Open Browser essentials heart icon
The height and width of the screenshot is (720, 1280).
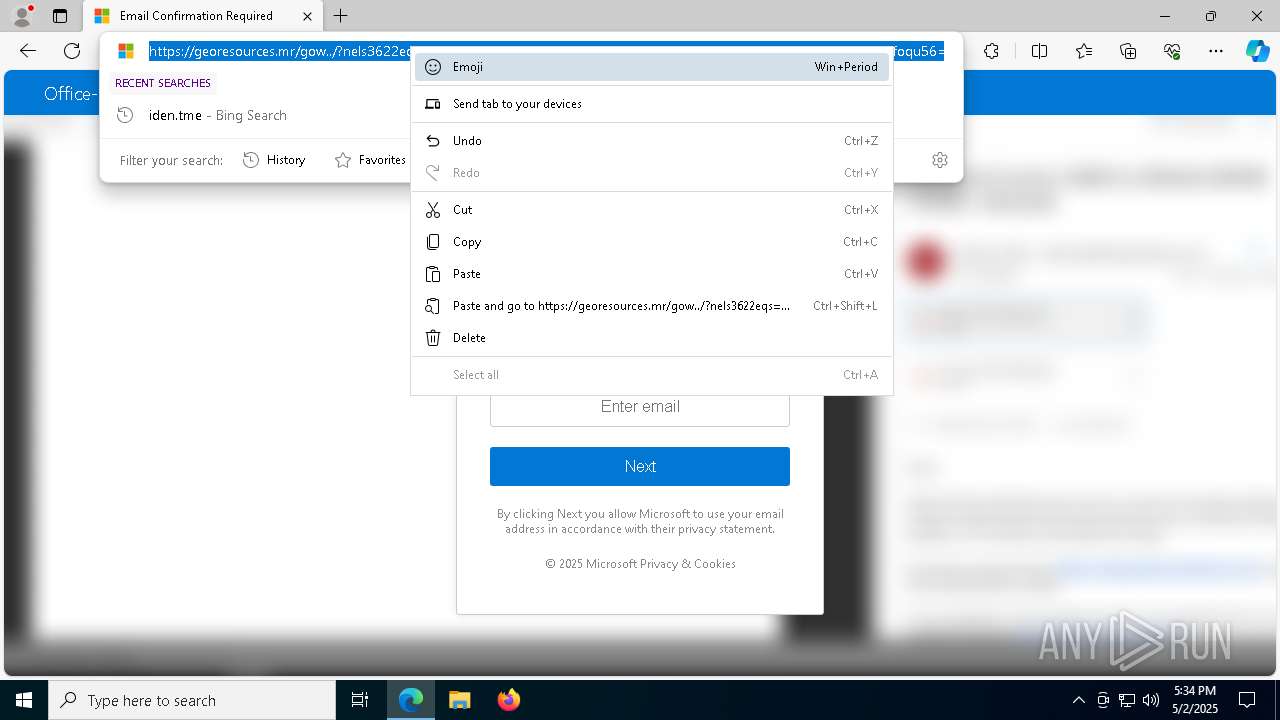coord(1172,51)
